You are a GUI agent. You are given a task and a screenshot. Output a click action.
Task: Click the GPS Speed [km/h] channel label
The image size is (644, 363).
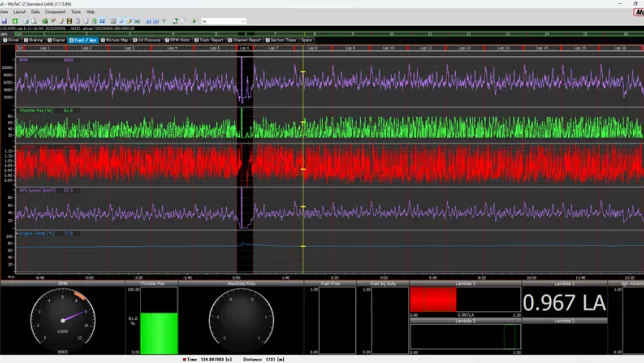pyautogui.click(x=37, y=190)
